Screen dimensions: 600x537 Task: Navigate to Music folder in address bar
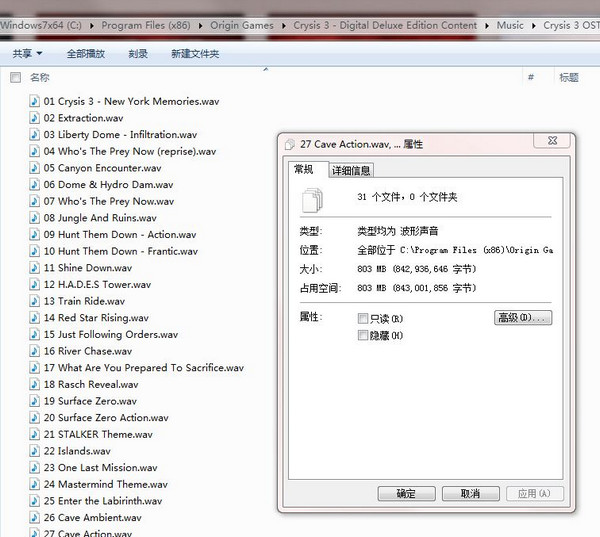[510, 26]
